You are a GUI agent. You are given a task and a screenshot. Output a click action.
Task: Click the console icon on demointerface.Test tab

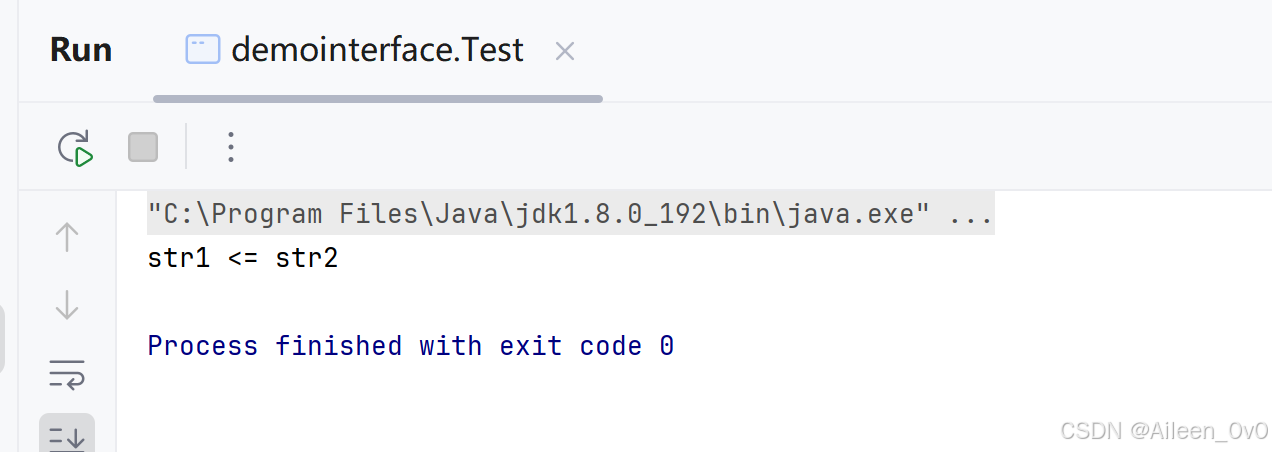[203, 50]
